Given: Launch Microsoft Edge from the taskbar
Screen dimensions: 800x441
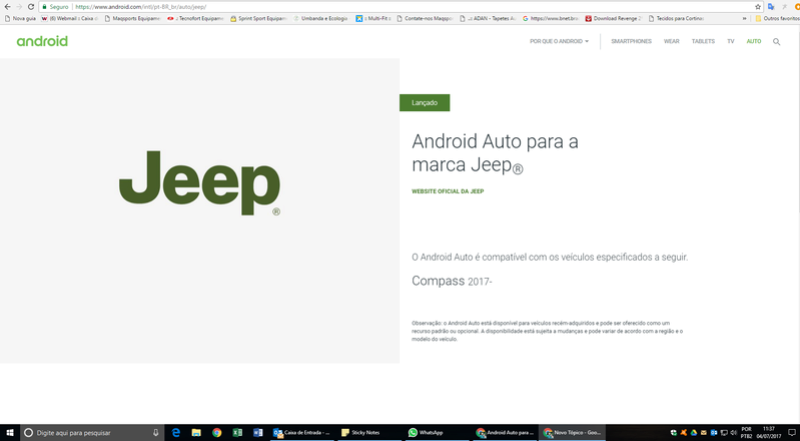Looking at the screenshot, I should (176, 433).
